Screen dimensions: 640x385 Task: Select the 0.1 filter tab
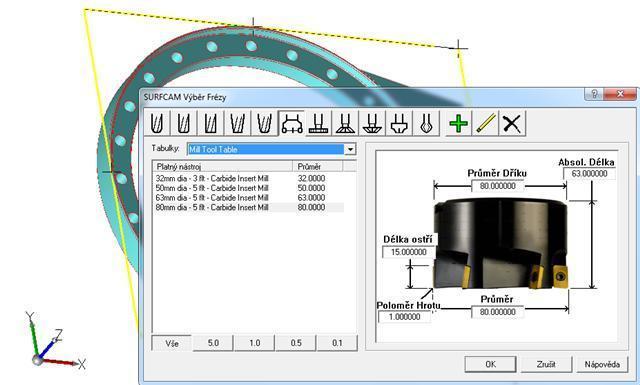tap(337, 343)
